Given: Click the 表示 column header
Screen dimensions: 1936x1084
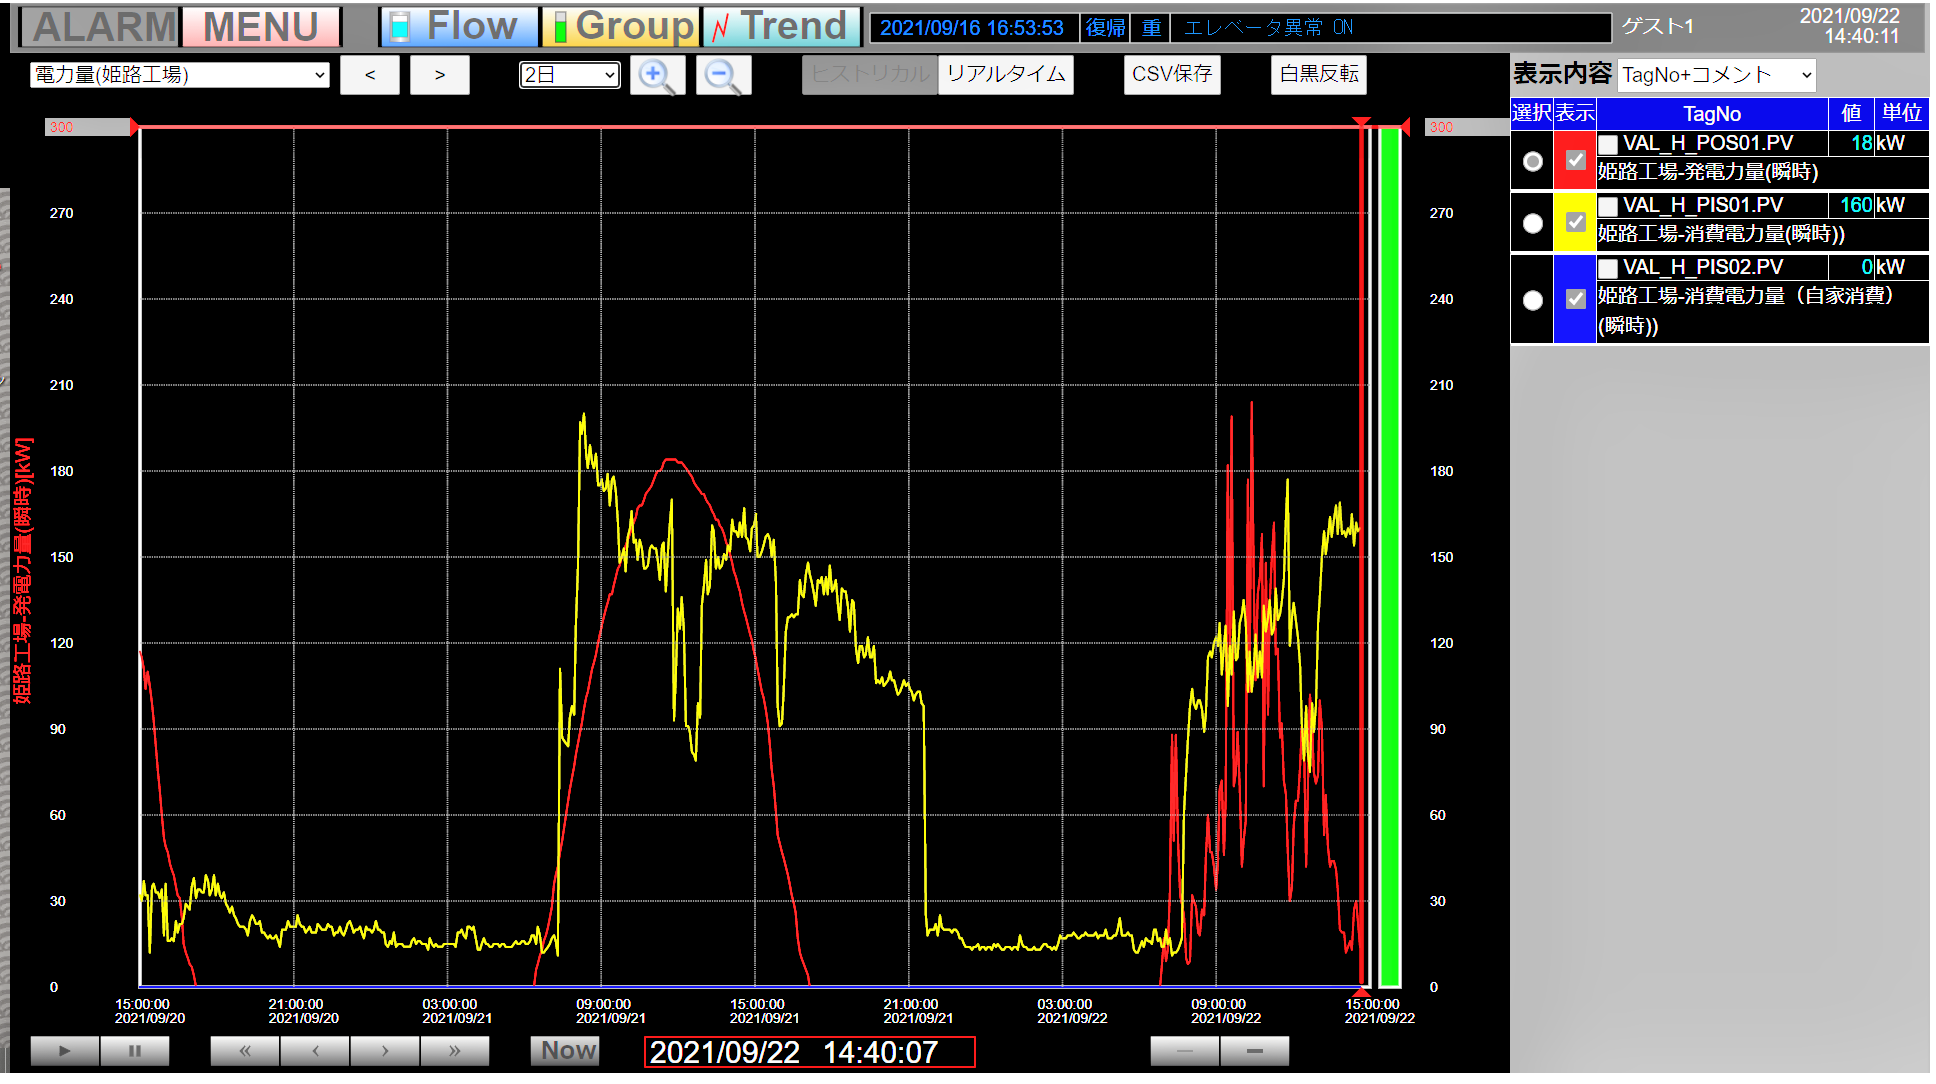Looking at the screenshot, I should tap(1575, 114).
